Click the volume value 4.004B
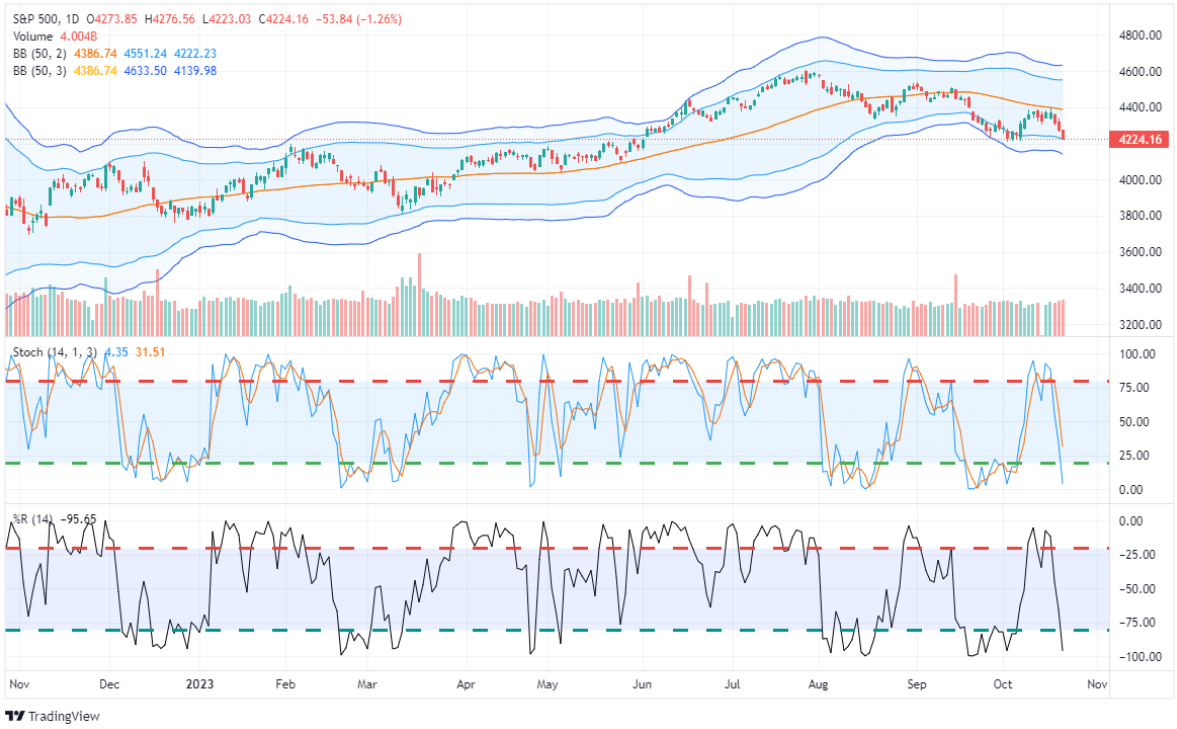The height and width of the screenshot is (729, 1177). tap(79, 36)
